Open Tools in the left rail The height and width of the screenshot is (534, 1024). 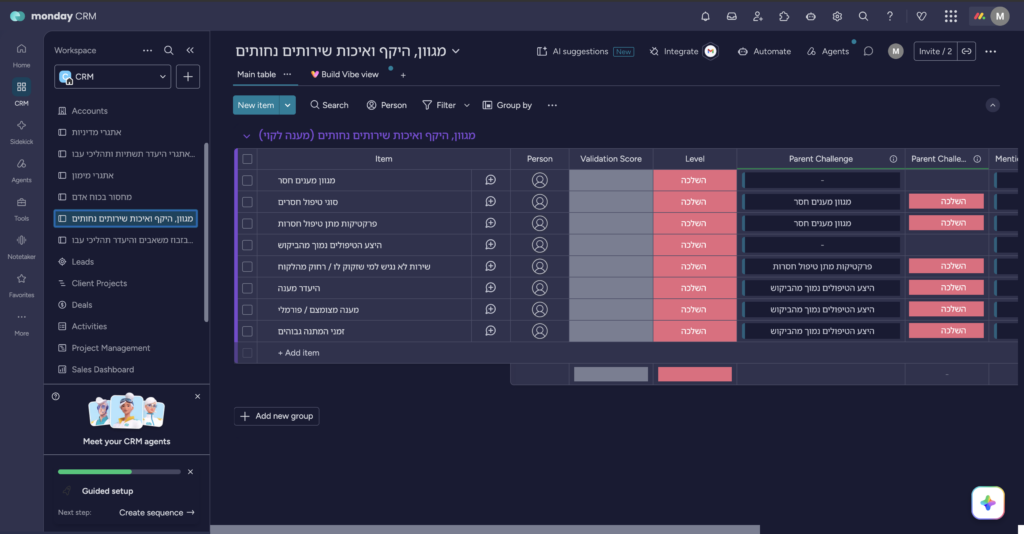(x=22, y=209)
